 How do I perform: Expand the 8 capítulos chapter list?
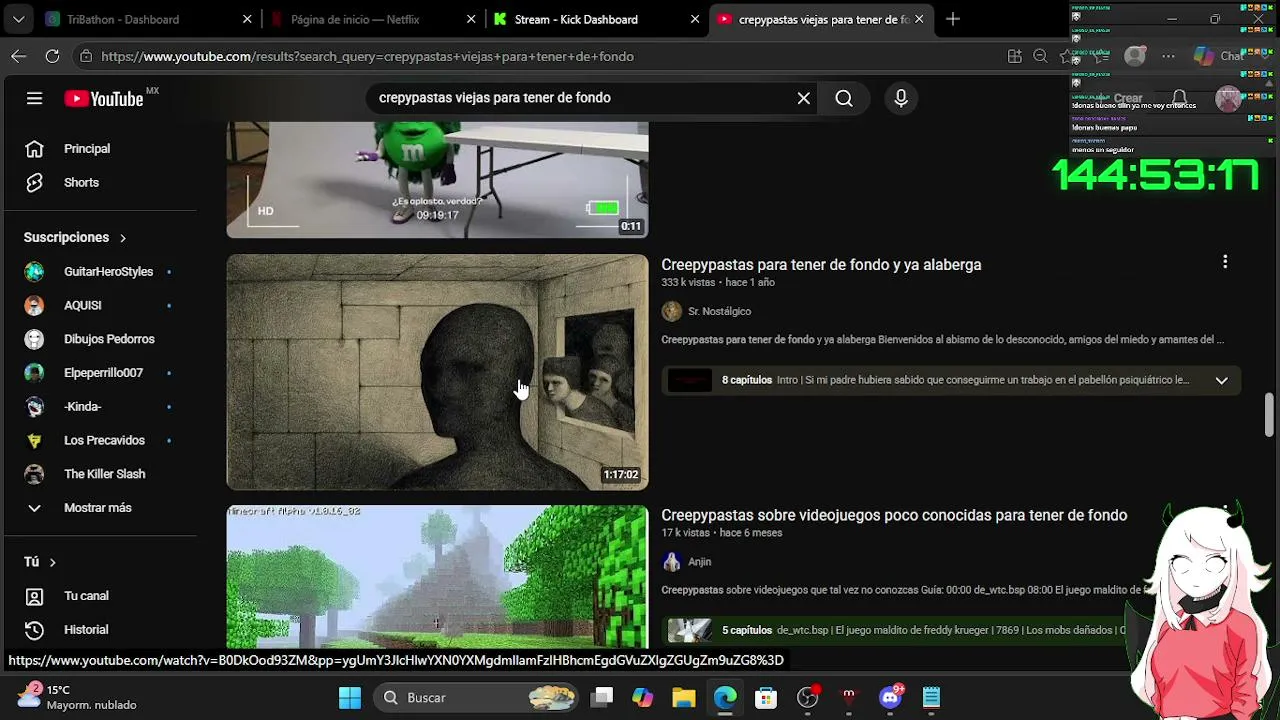tap(1221, 380)
